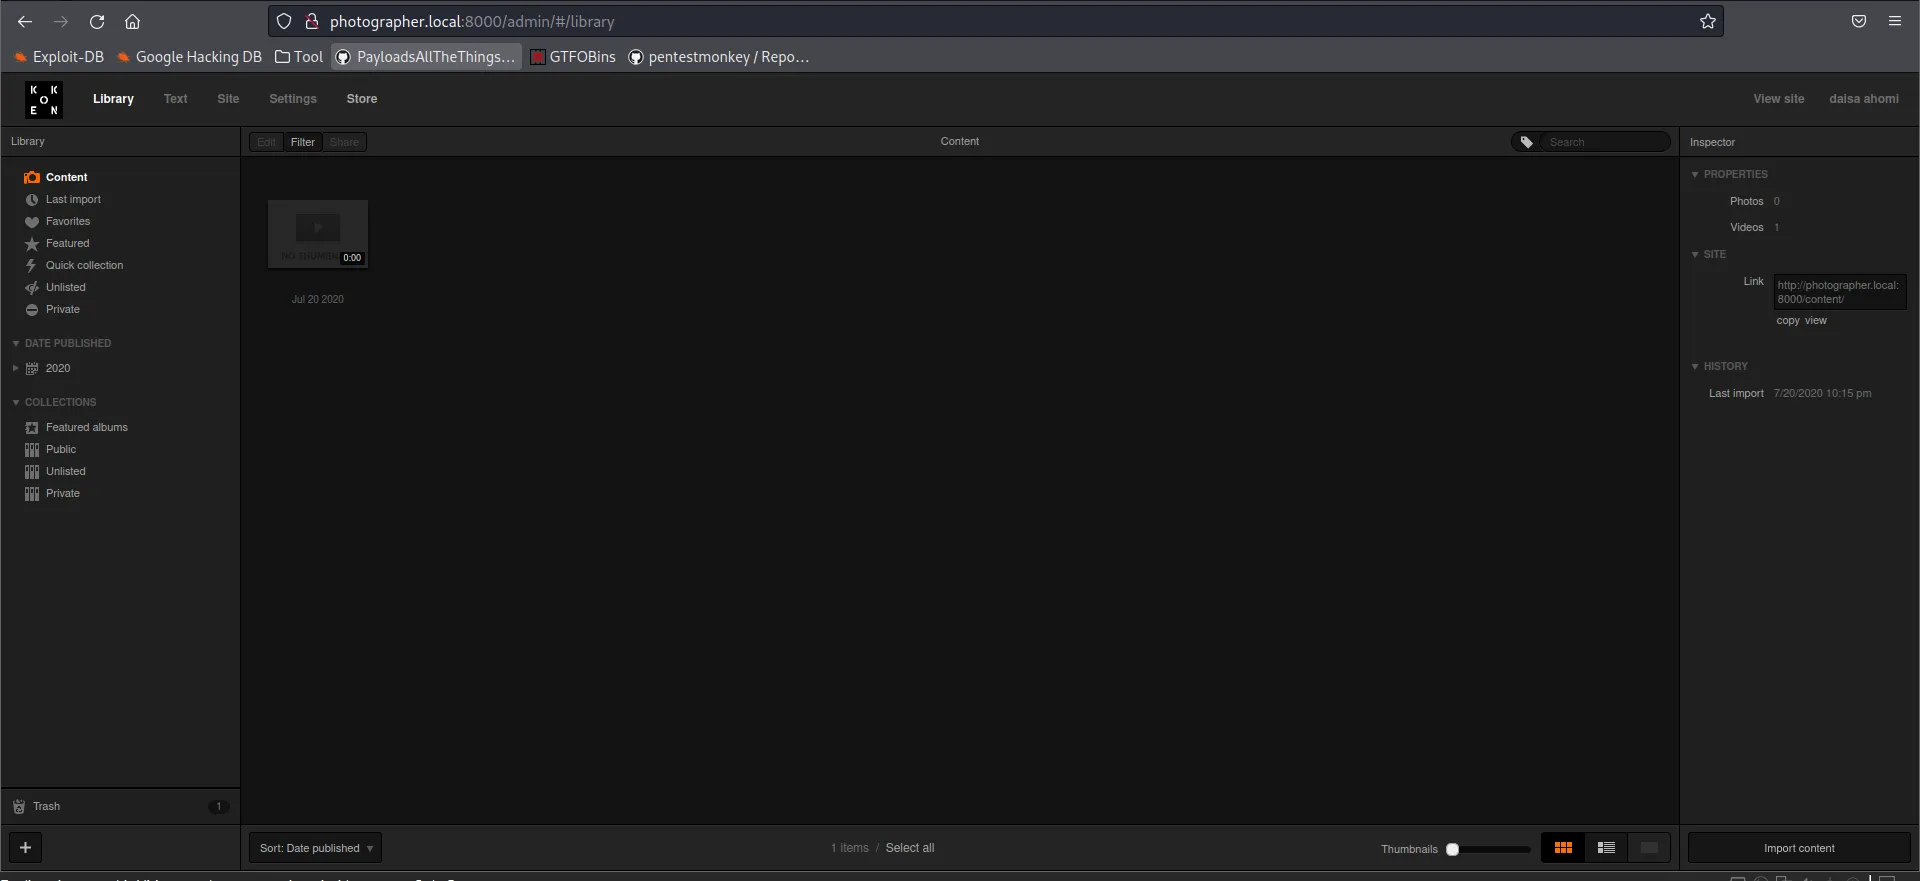Open the Settings tab
Image resolution: width=1920 pixels, height=881 pixels.
pos(293,99)
